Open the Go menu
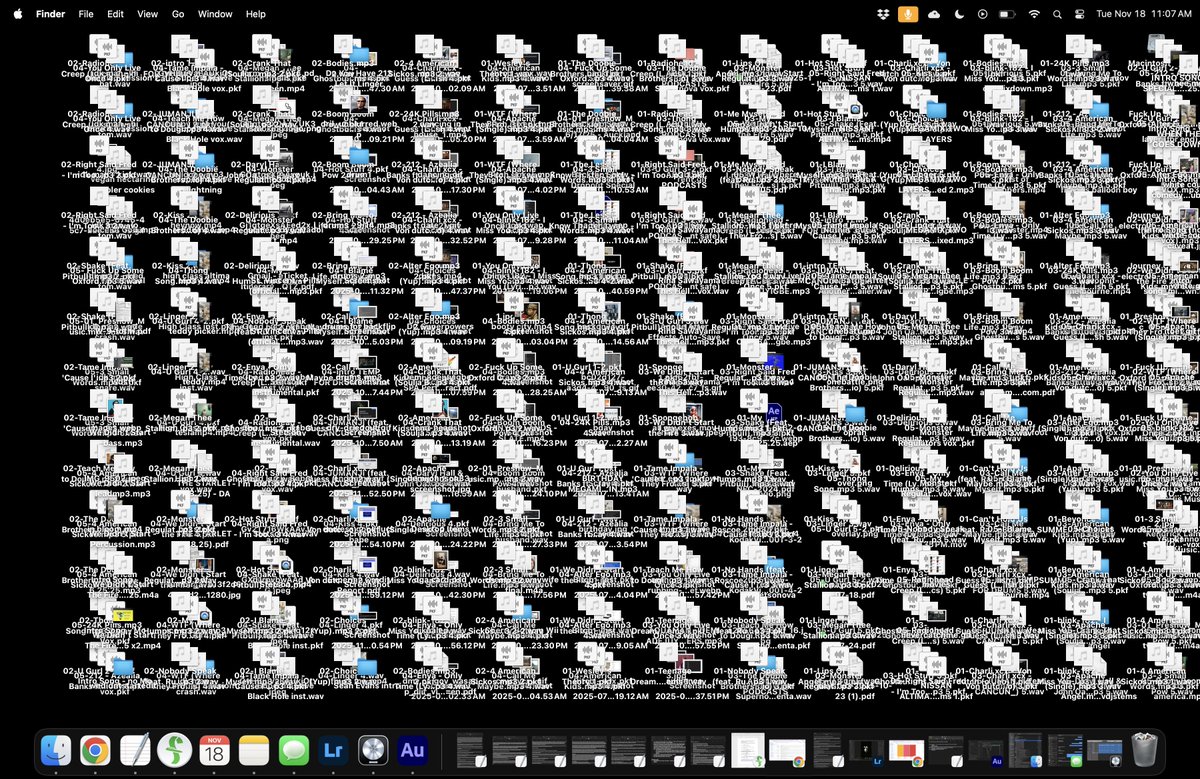The width and height of the screenshot is (1200, 779). tap(178, 14)
